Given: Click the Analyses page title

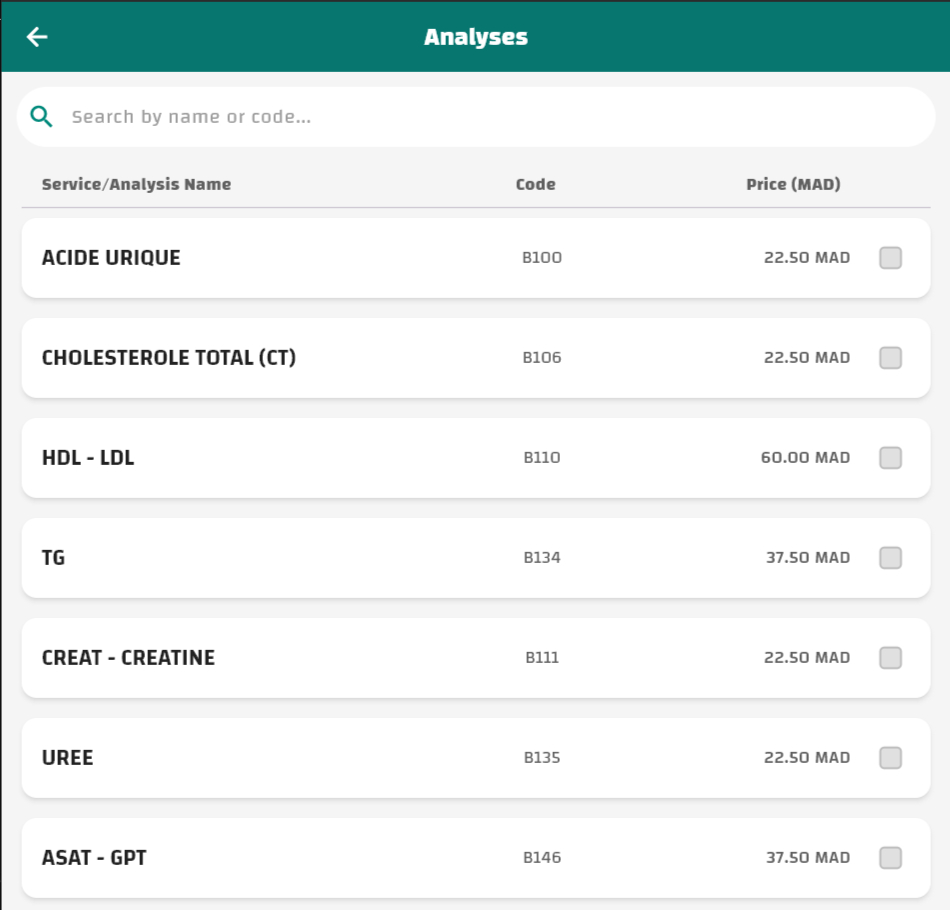Looking at the screenshot, I should [475, 37].
